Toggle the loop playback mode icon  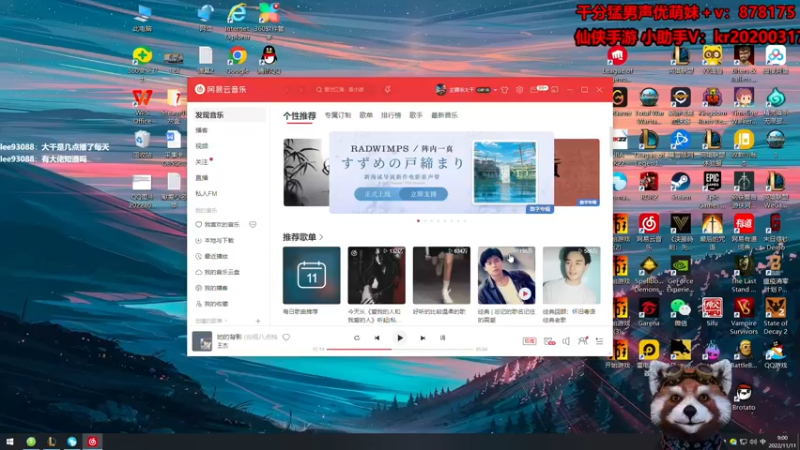point(357,338)
